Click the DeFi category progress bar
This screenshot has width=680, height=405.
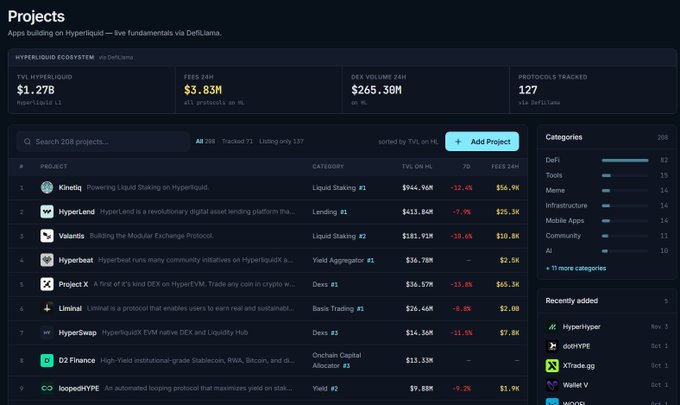pos(625,160)
